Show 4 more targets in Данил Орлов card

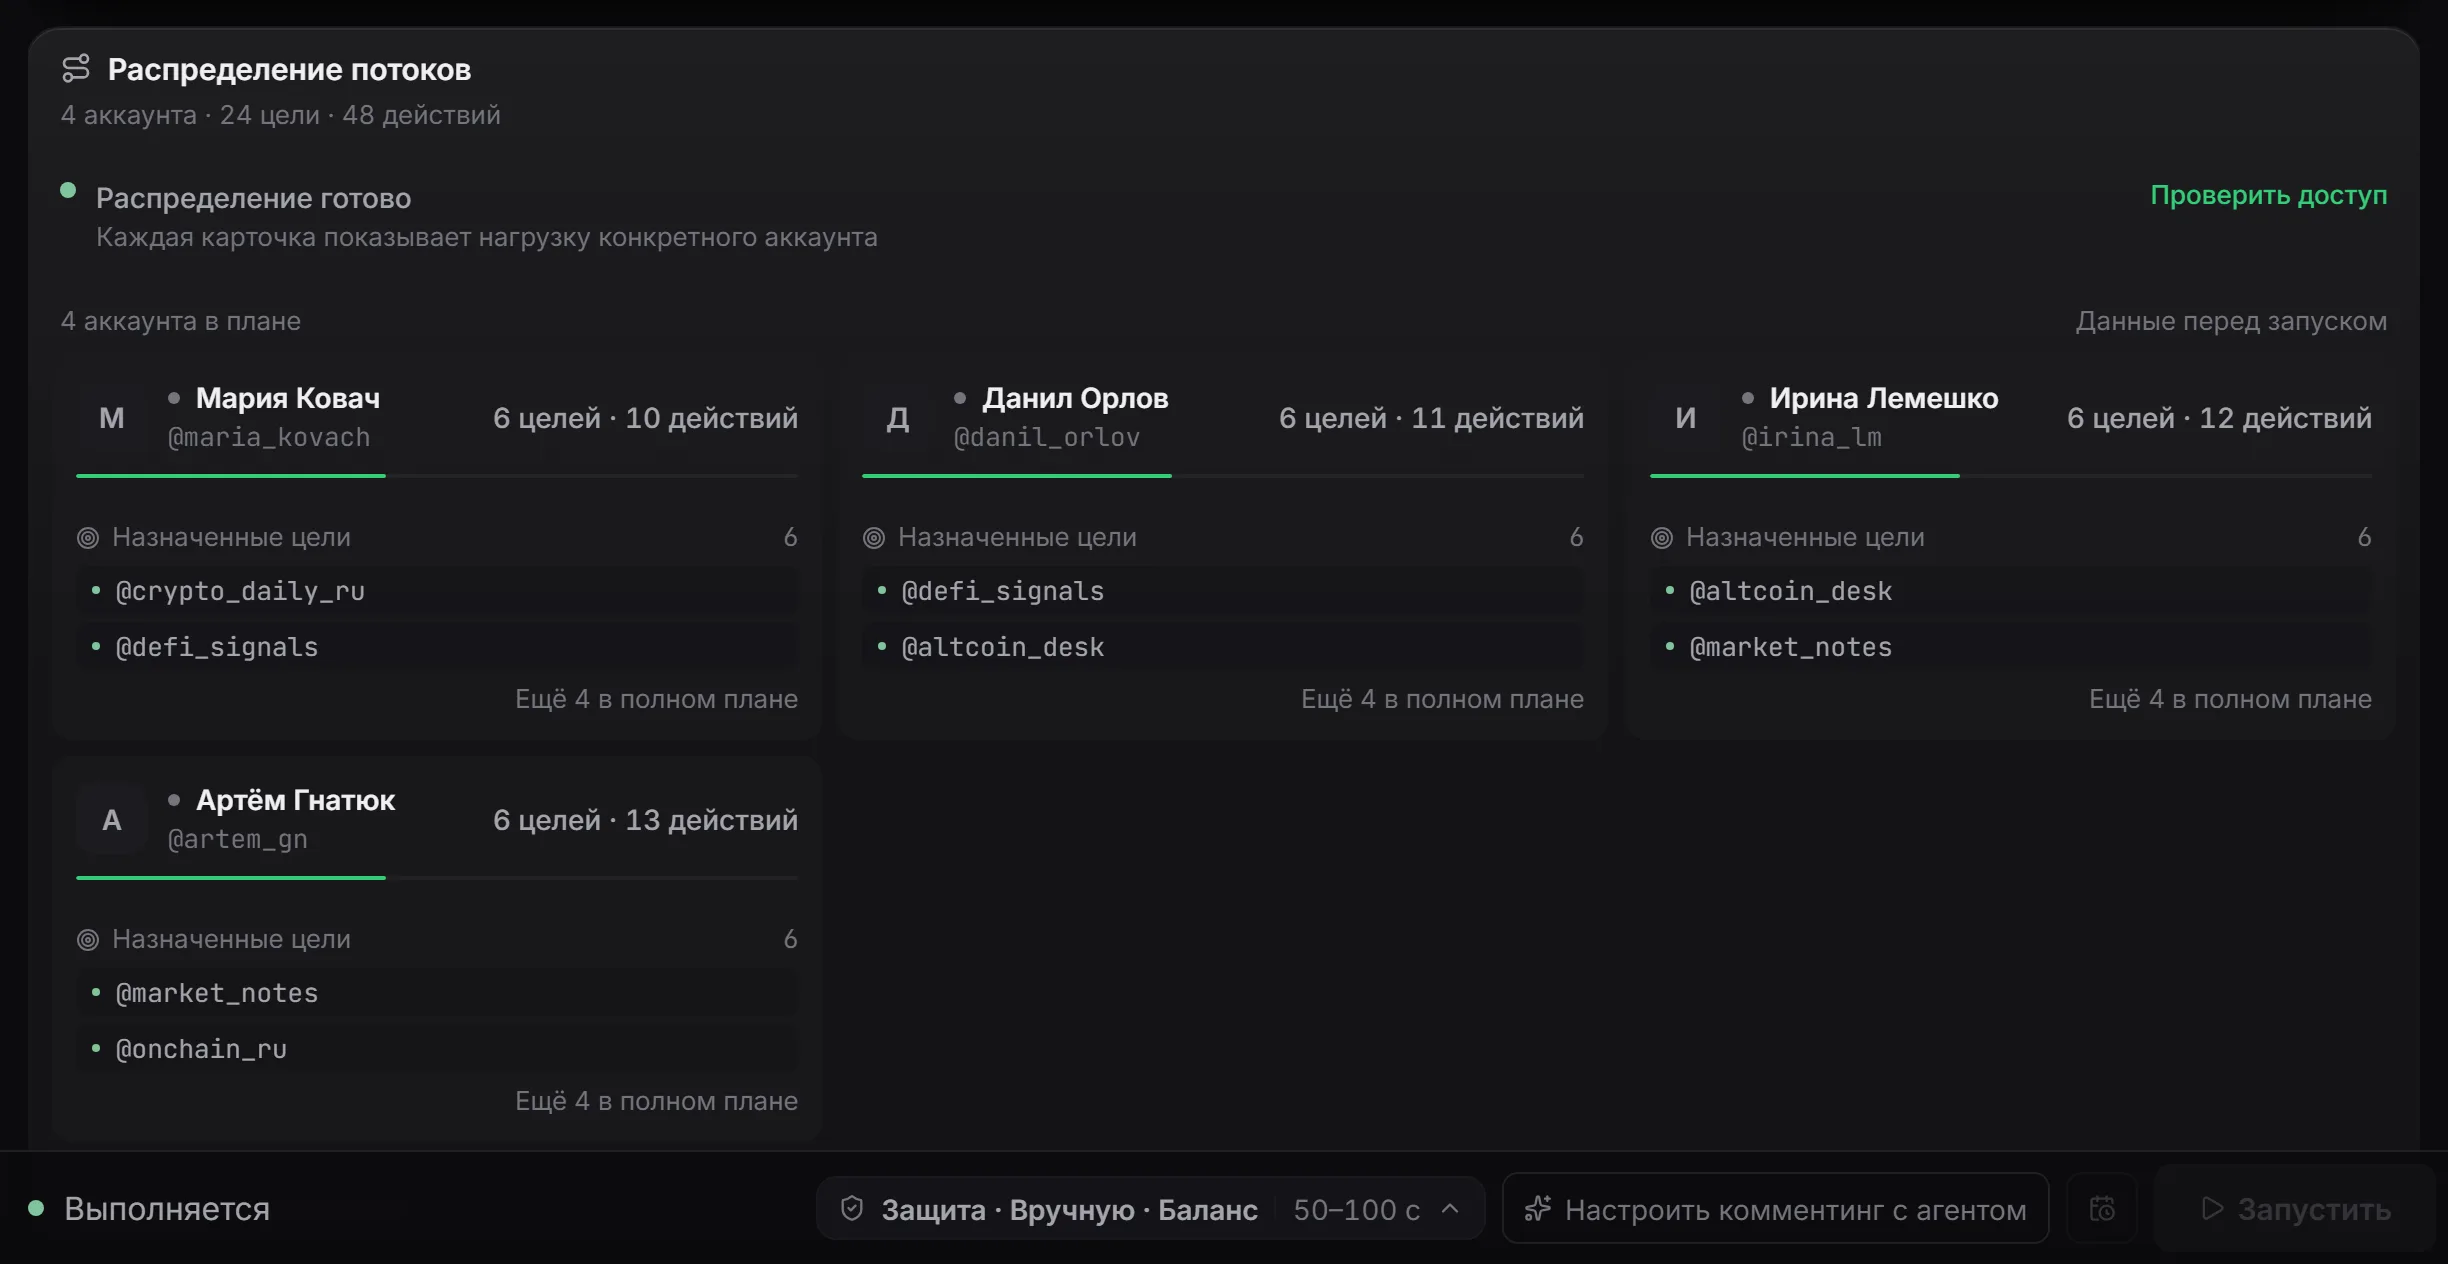click(1442, 699)
